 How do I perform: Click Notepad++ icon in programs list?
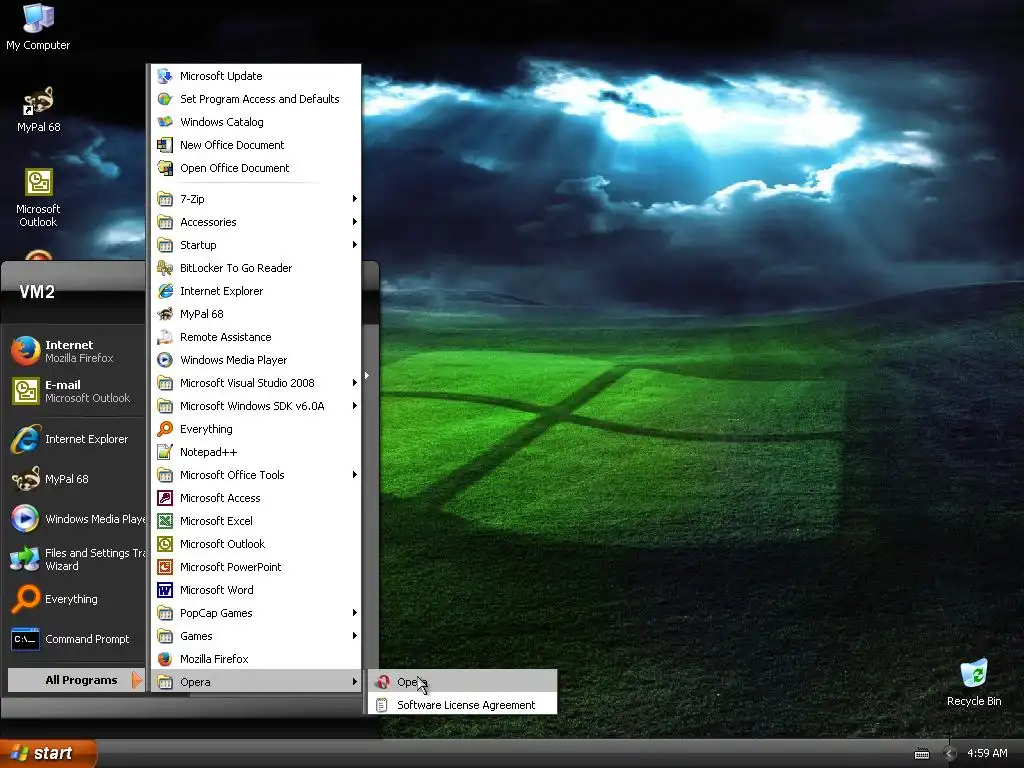165,452
